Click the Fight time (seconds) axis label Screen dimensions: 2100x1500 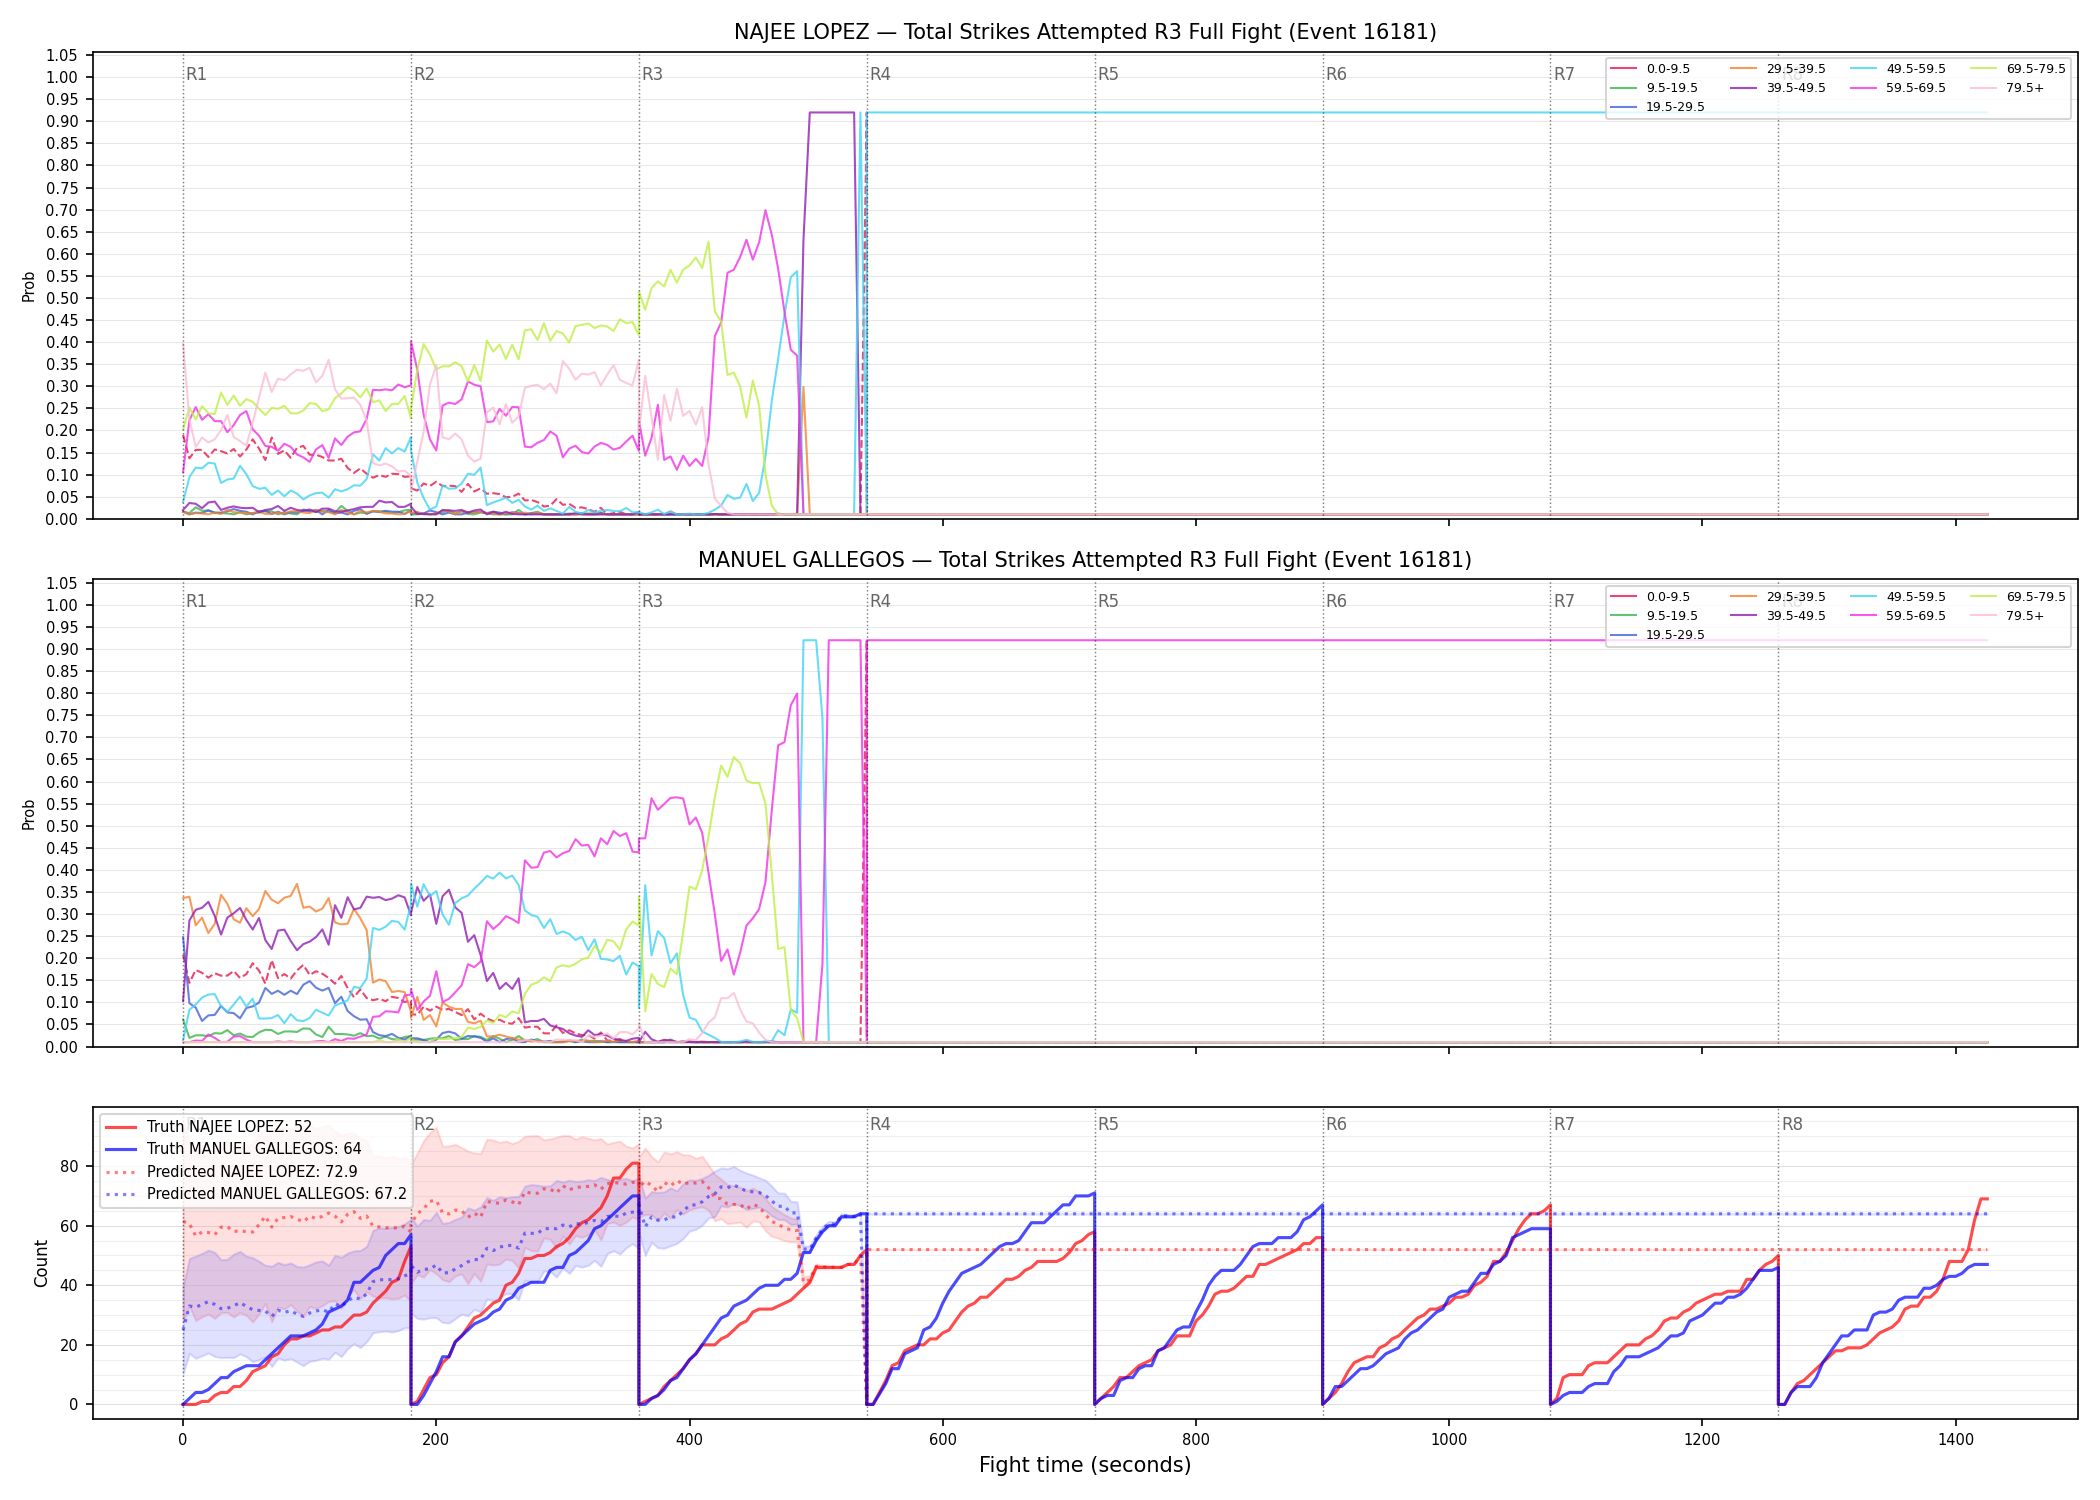coord(1085,1465)
